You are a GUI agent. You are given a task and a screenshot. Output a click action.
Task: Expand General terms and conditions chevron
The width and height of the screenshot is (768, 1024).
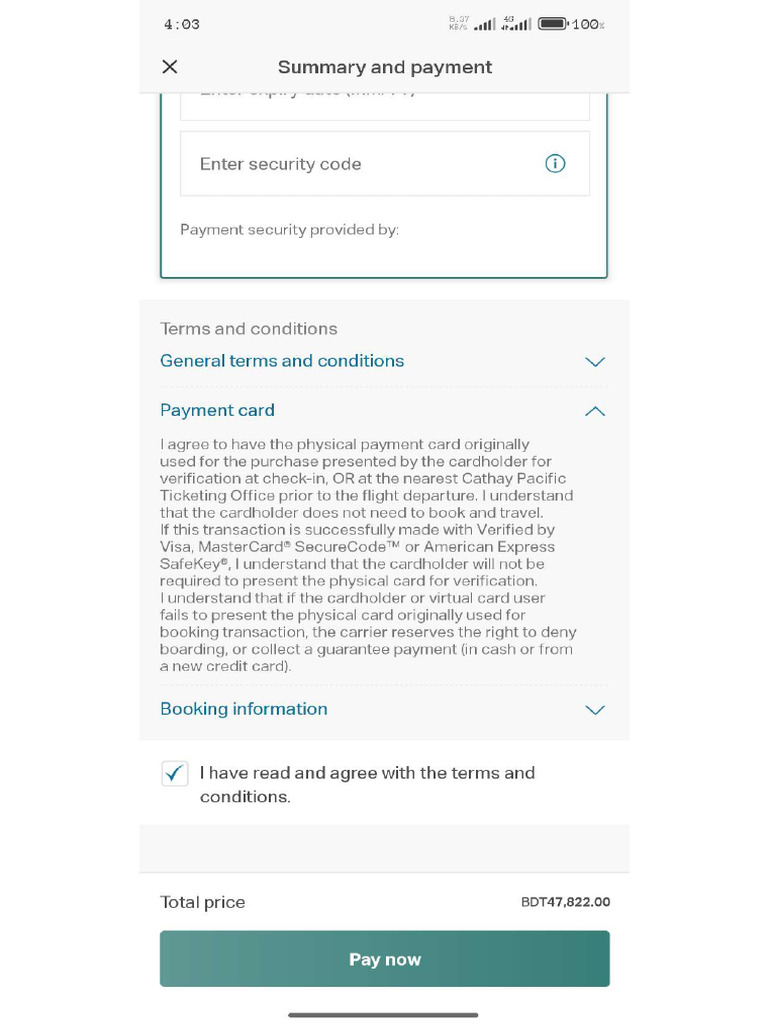pos(595,362)
